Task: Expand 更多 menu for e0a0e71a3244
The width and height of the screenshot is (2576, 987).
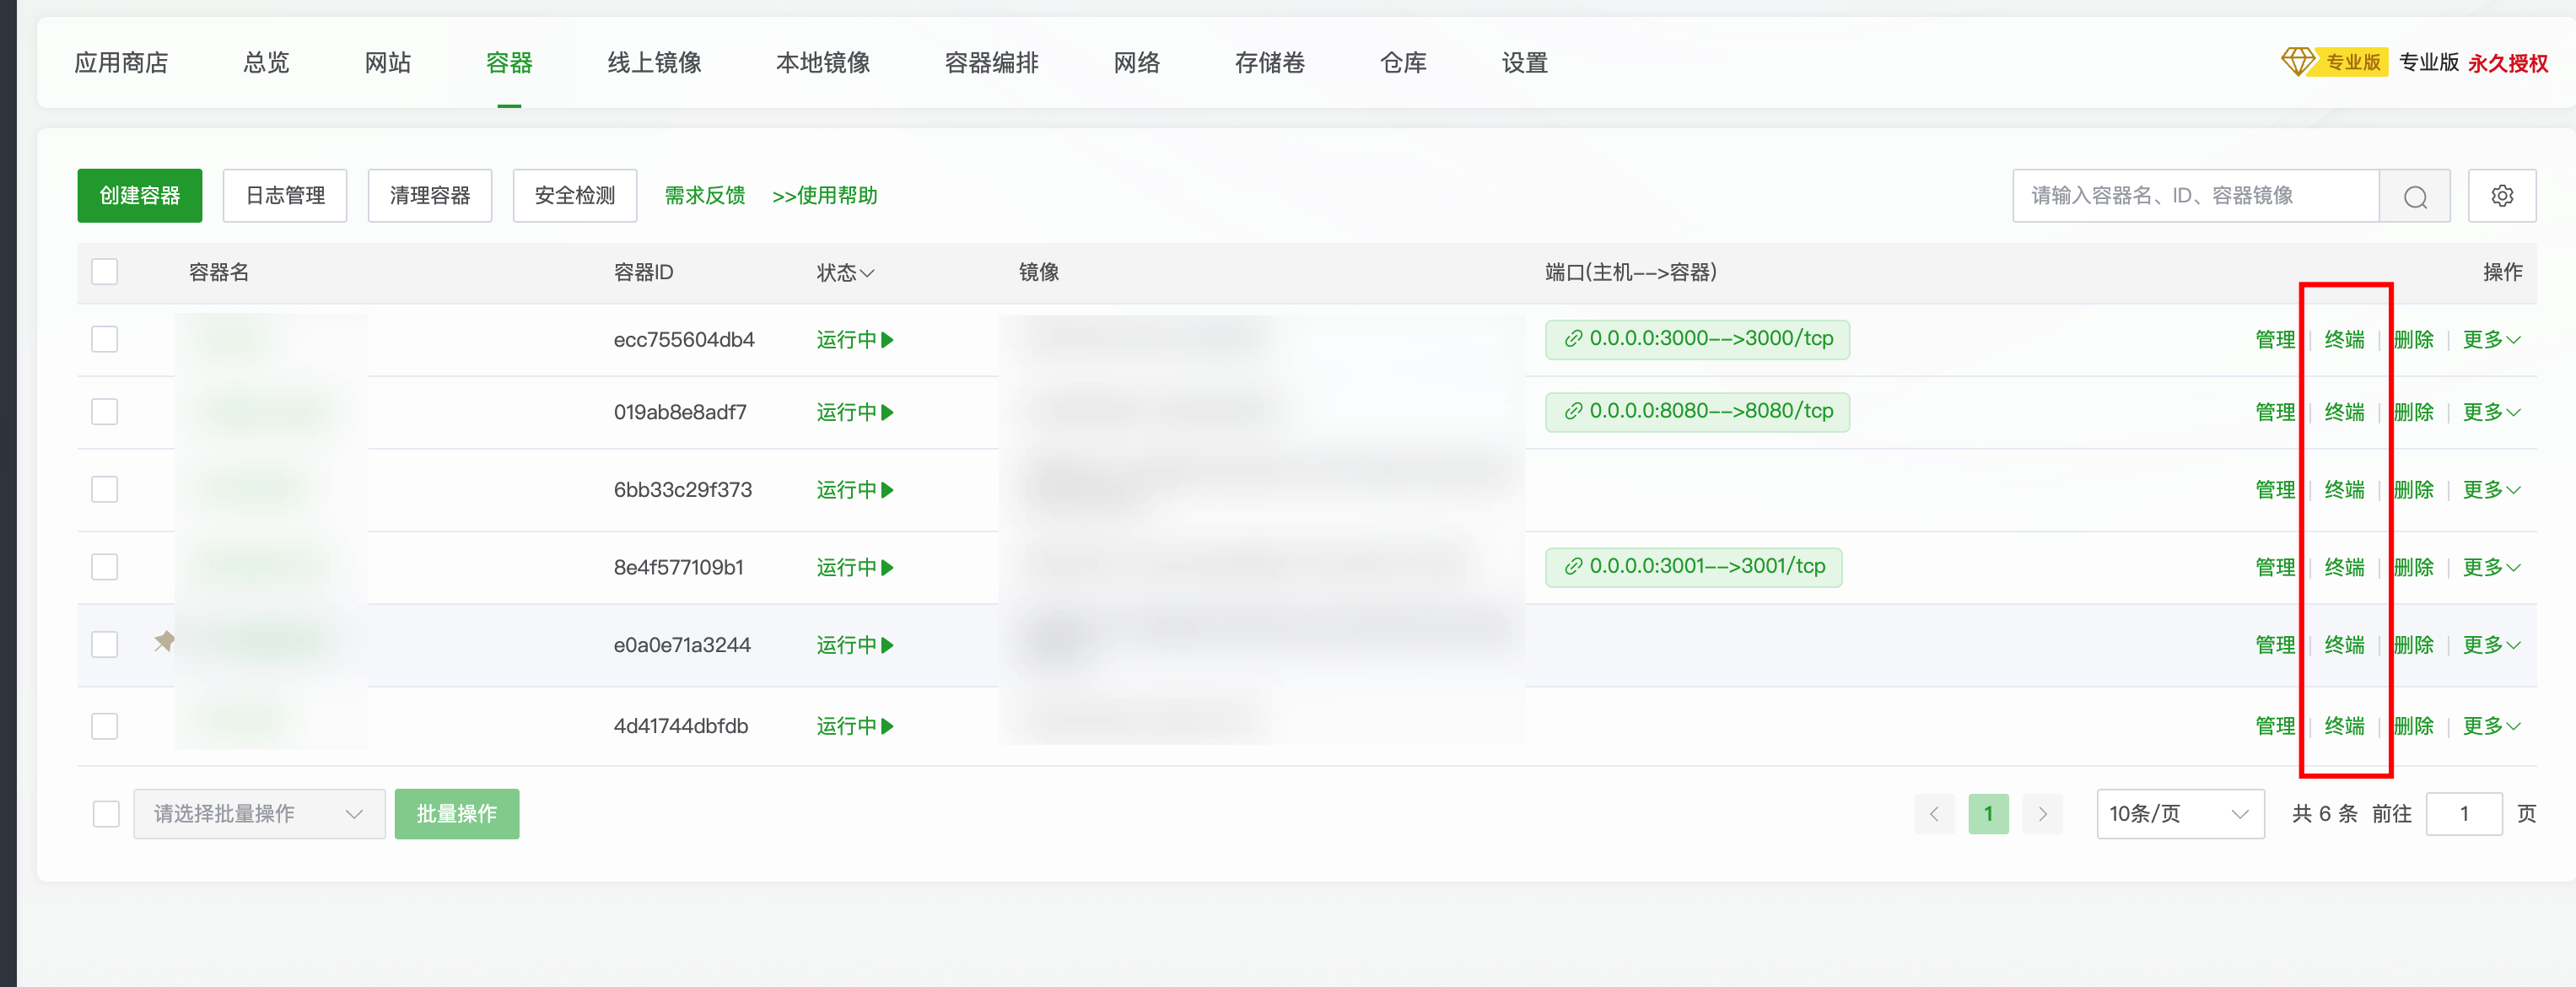Action: (x=2491, y=645)
